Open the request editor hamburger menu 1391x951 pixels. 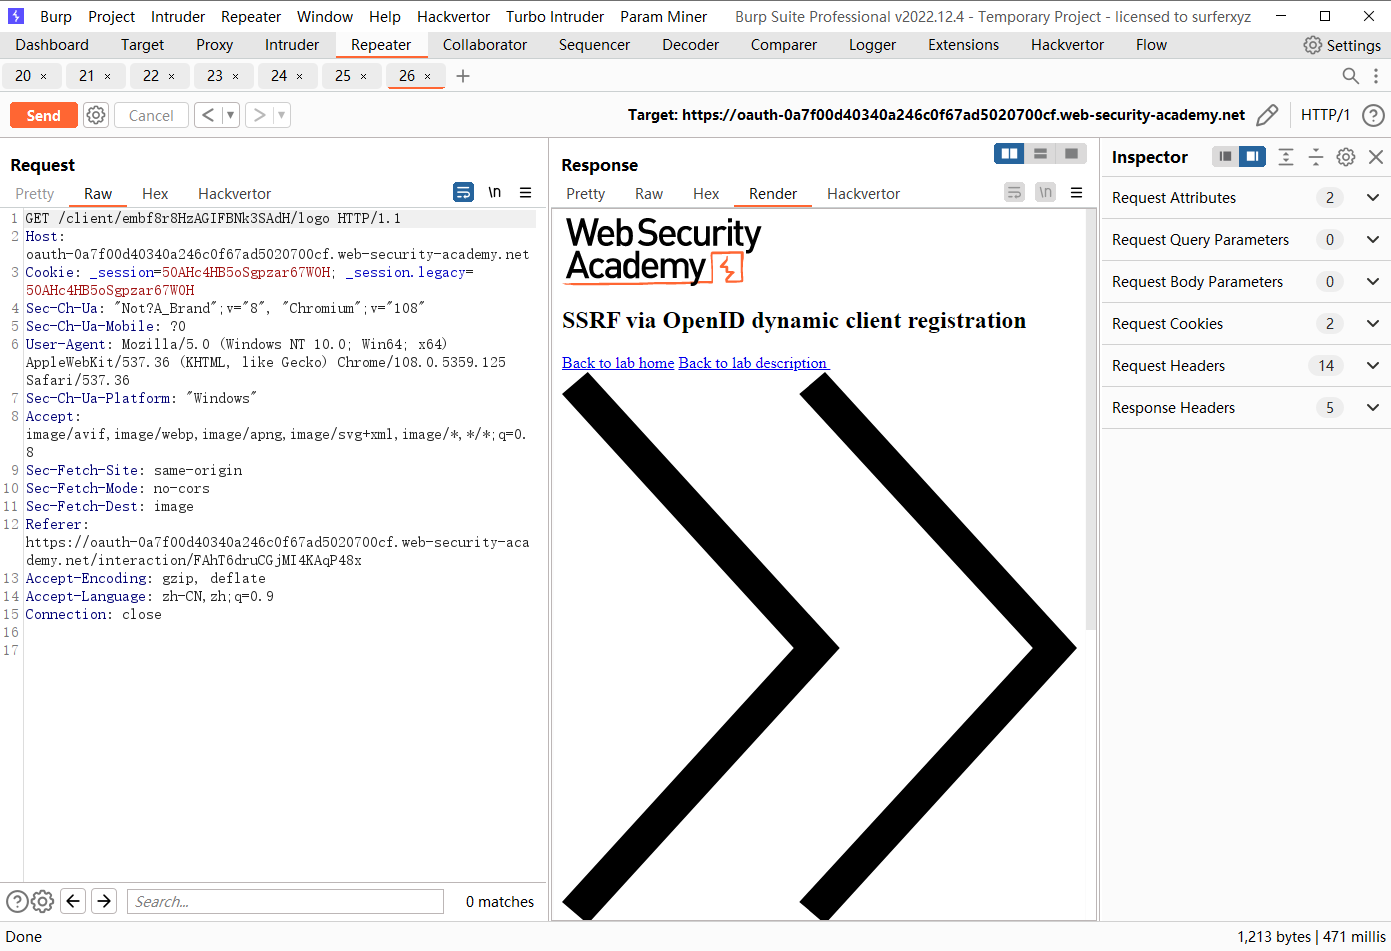[524, 192]
